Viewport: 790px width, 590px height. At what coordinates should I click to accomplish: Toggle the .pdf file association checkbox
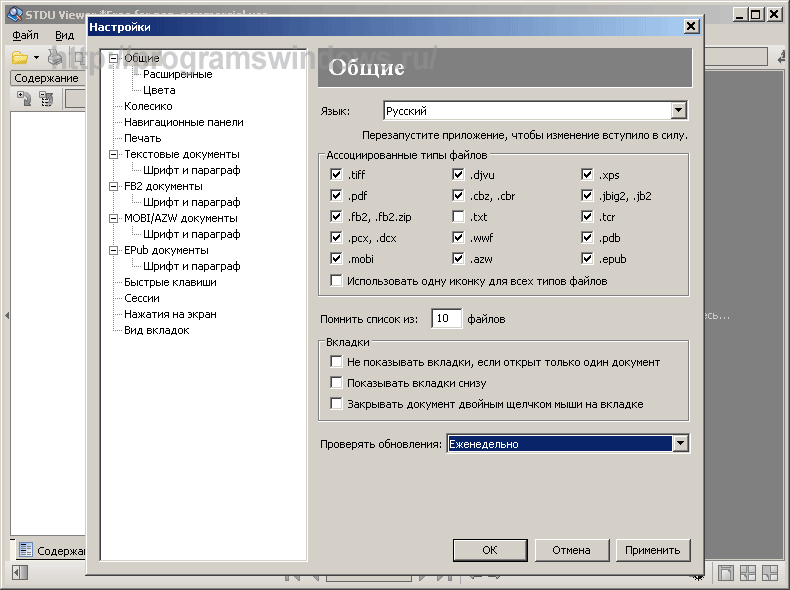click(336, 195)
